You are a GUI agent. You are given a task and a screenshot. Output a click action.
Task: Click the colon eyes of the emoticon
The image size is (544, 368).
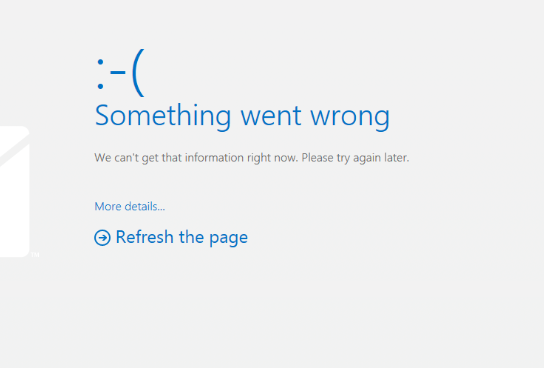pos(100,74)
